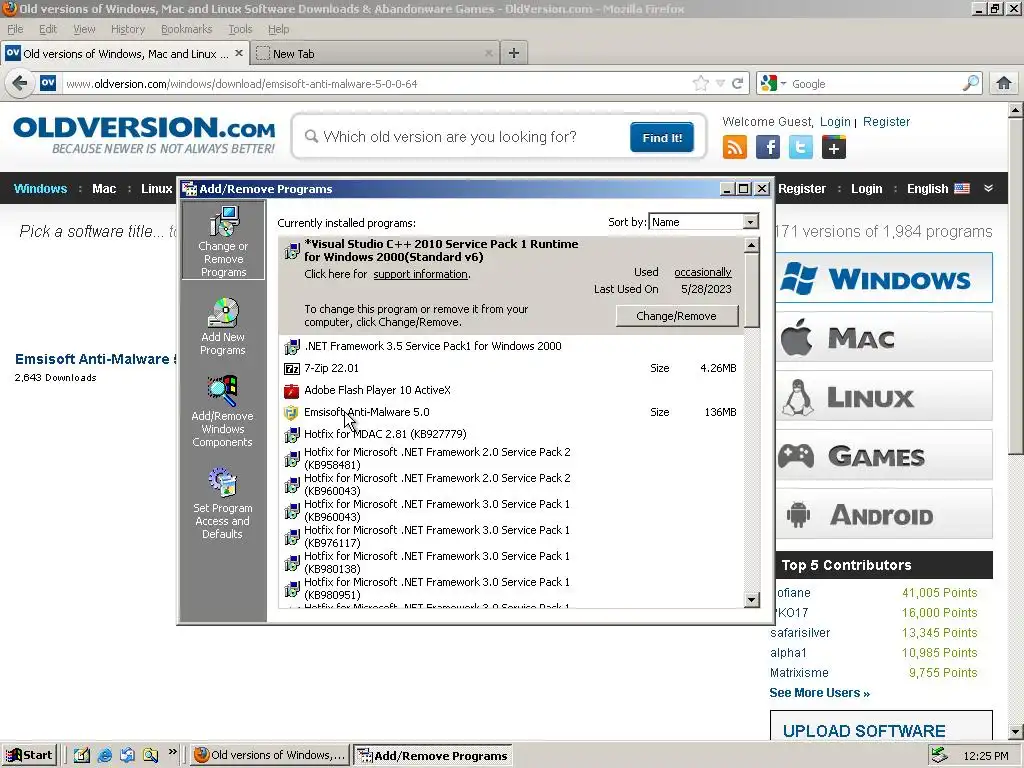Image resolution: width=1024 pixels, height=768 pixels.
Task: Click Login in the dark navigation bar
Action: 867,189
